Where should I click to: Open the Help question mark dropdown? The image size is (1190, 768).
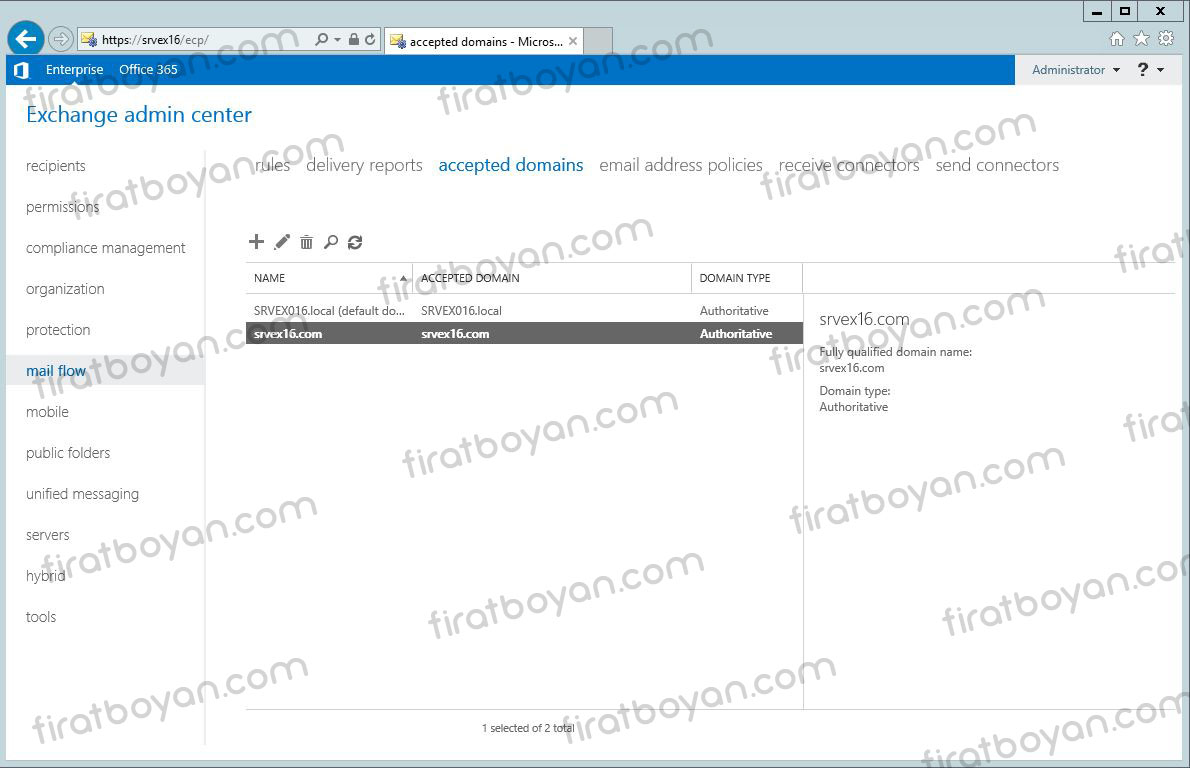(x=1150, y=70)
